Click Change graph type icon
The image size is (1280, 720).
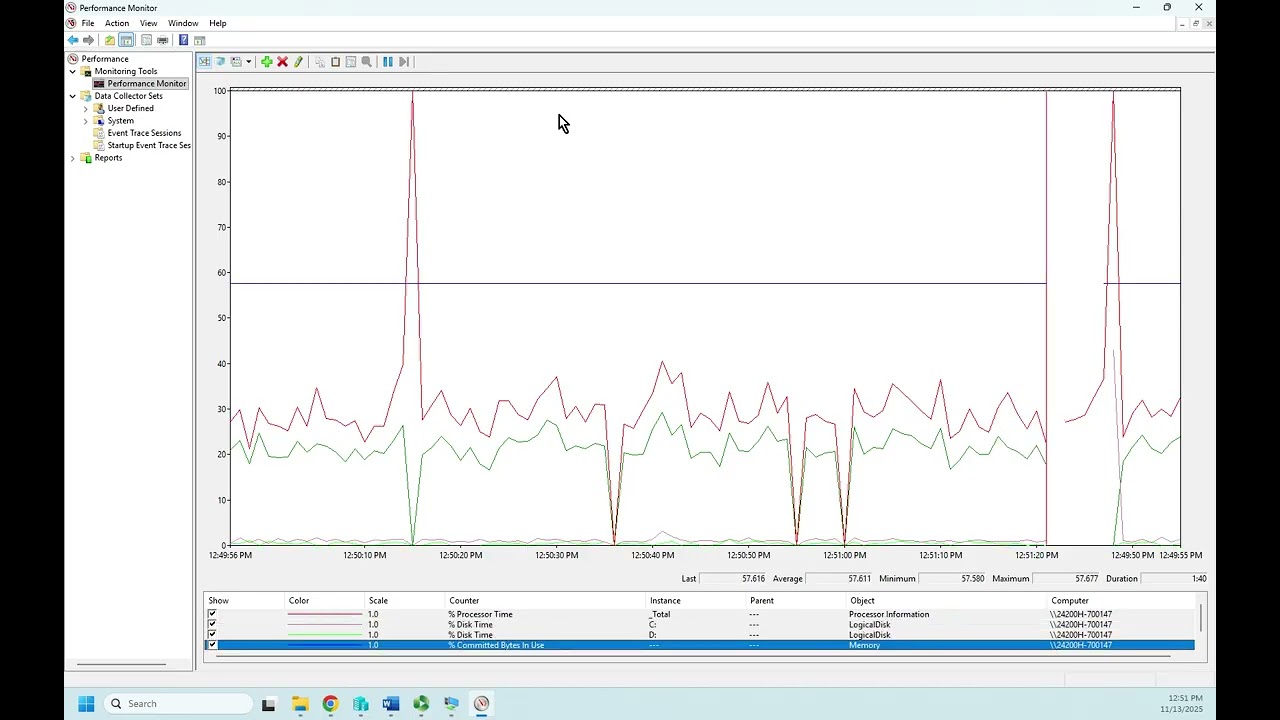click(236, 62)
